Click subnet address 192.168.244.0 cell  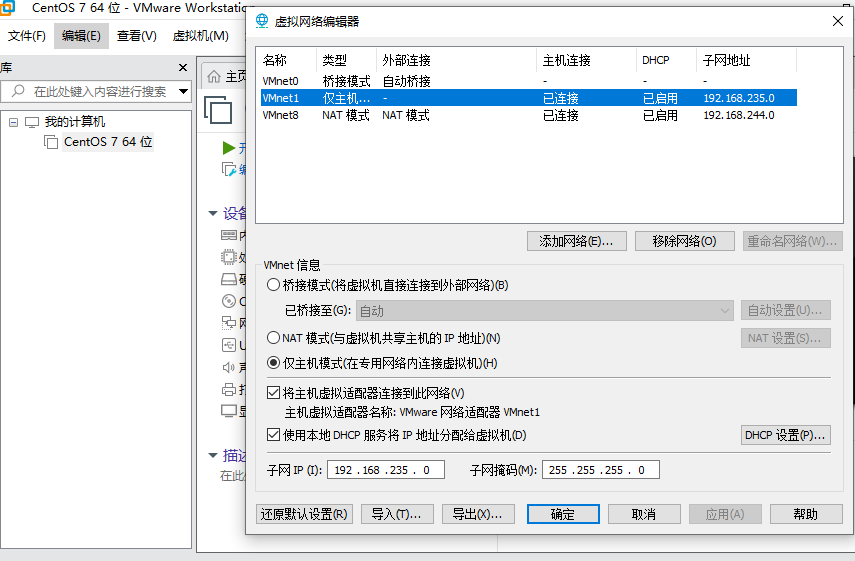click(739, 115)
